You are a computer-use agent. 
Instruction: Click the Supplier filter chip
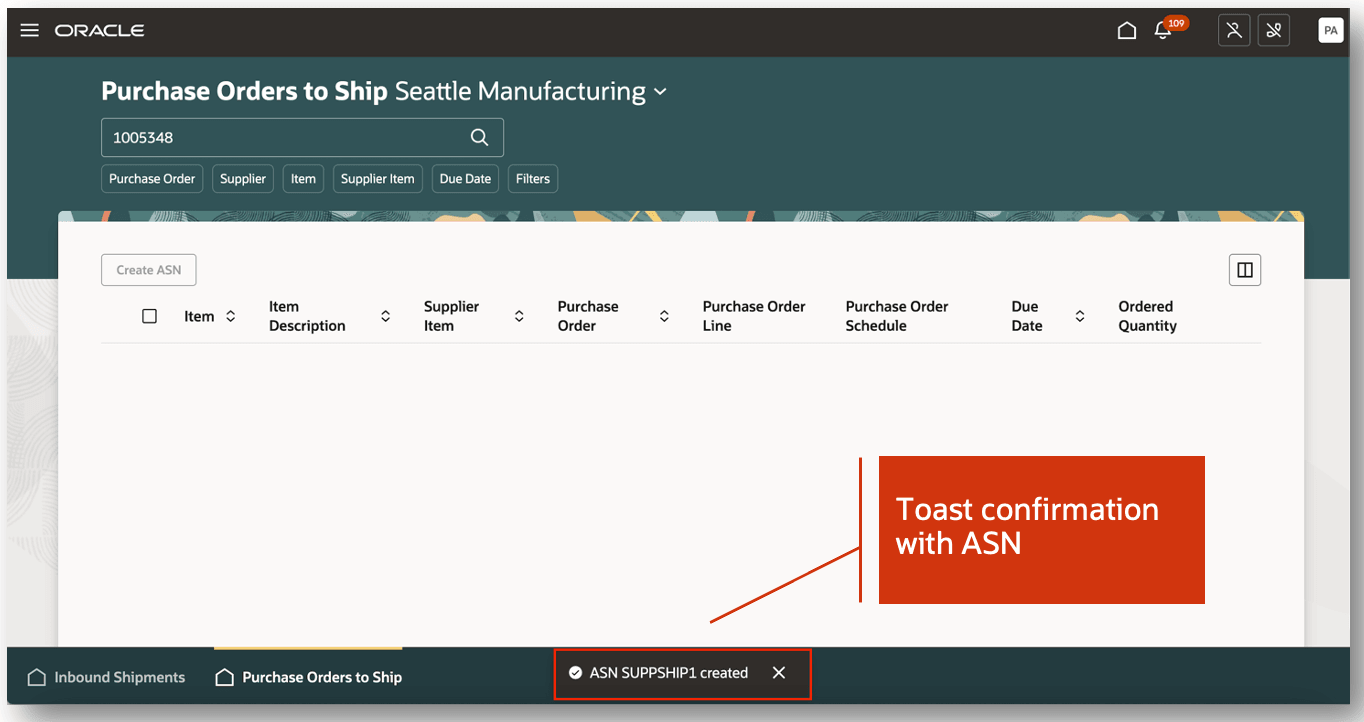tap(243, 179)
